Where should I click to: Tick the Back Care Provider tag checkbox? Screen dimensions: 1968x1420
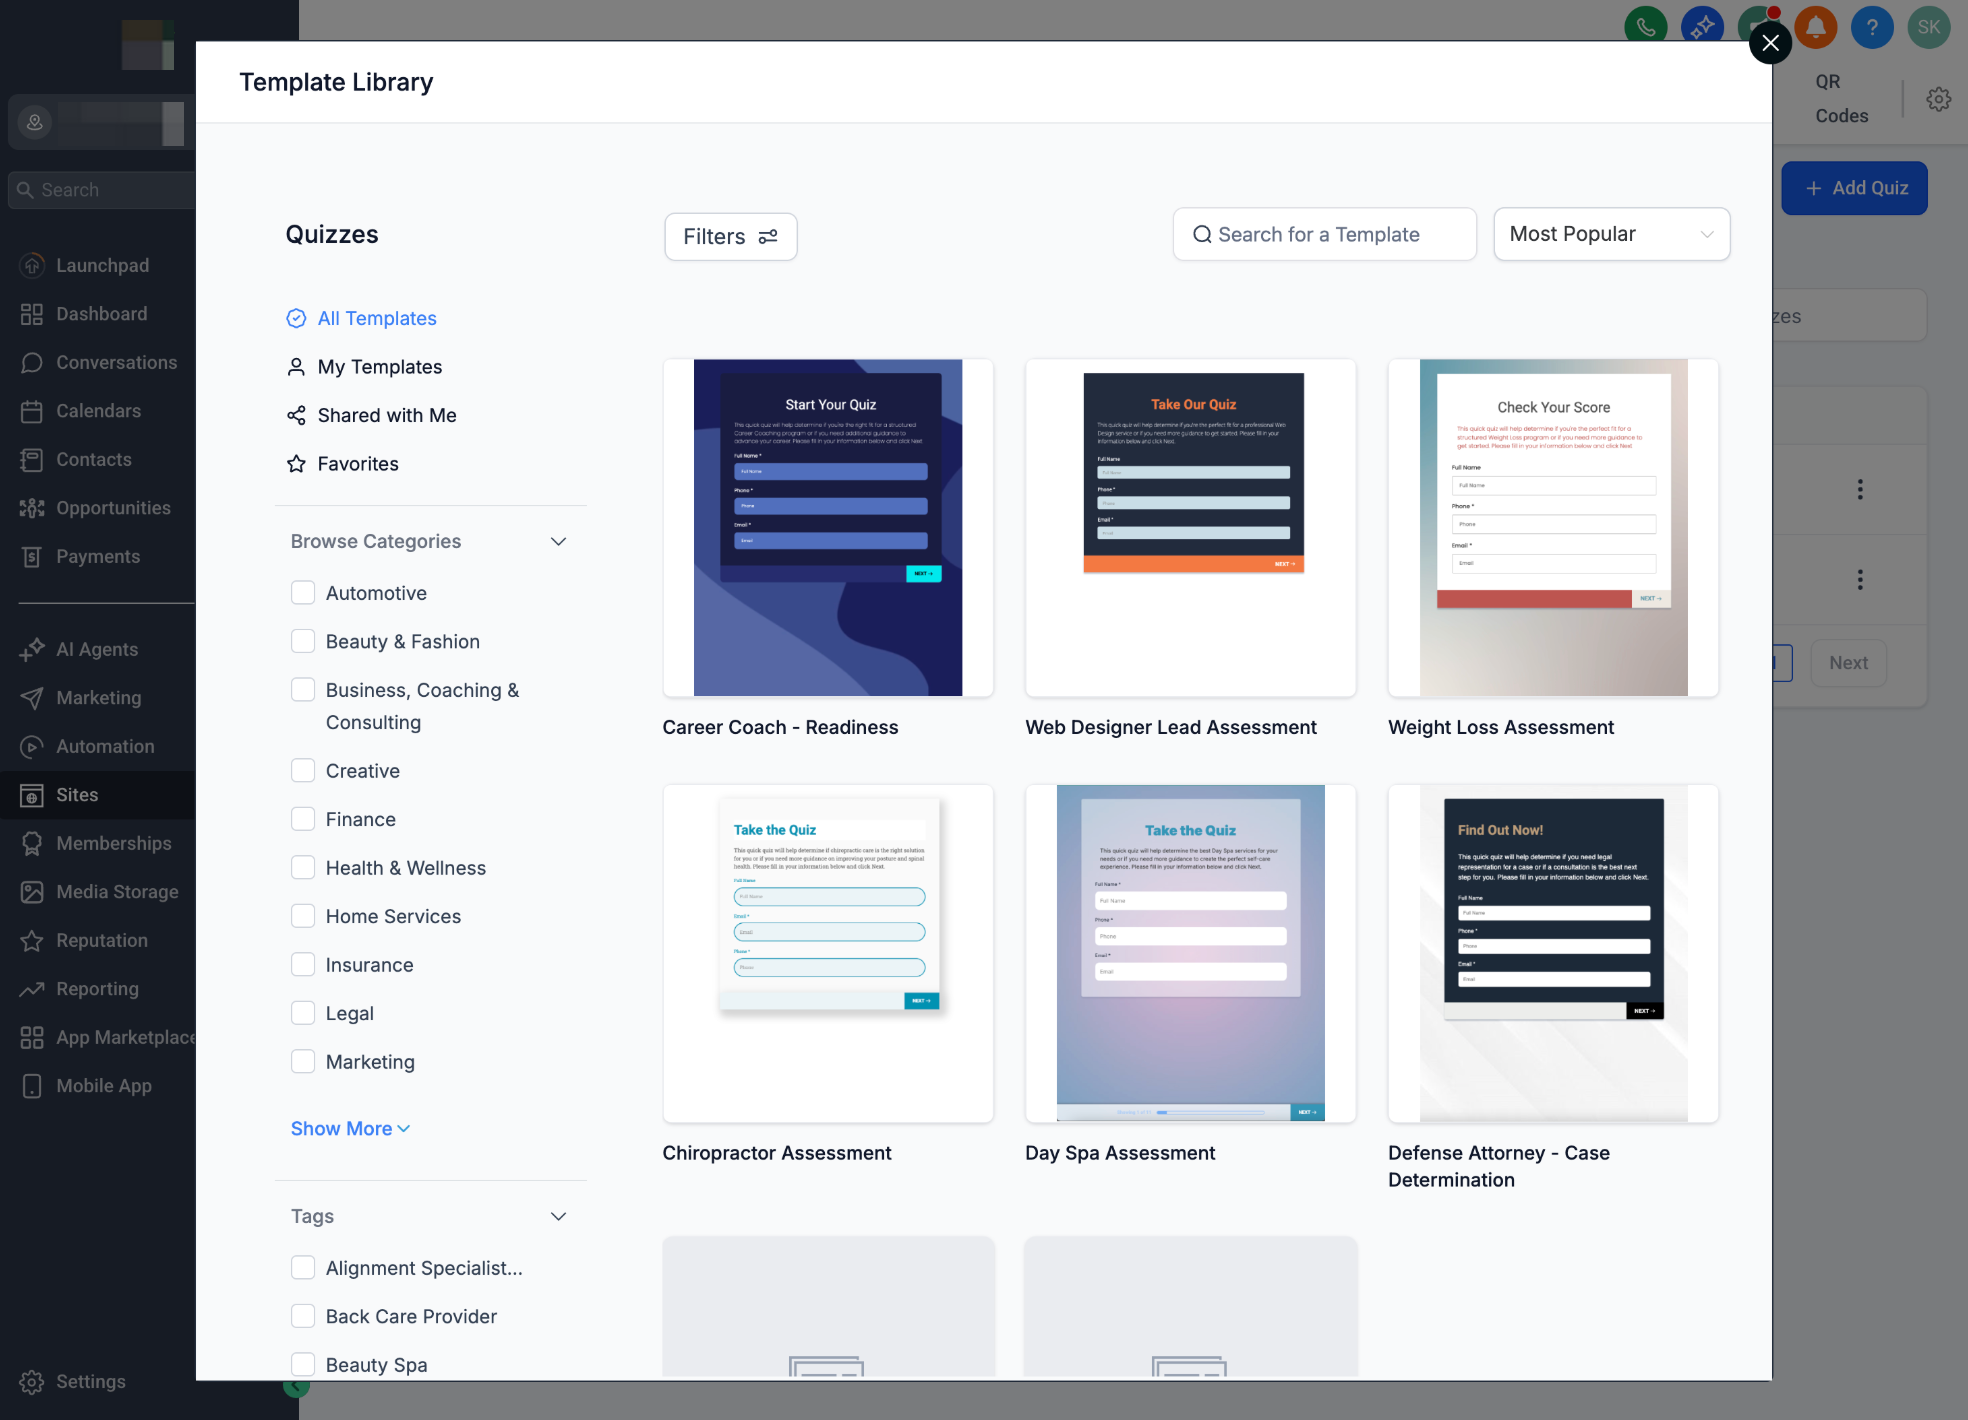point(303,1316)
